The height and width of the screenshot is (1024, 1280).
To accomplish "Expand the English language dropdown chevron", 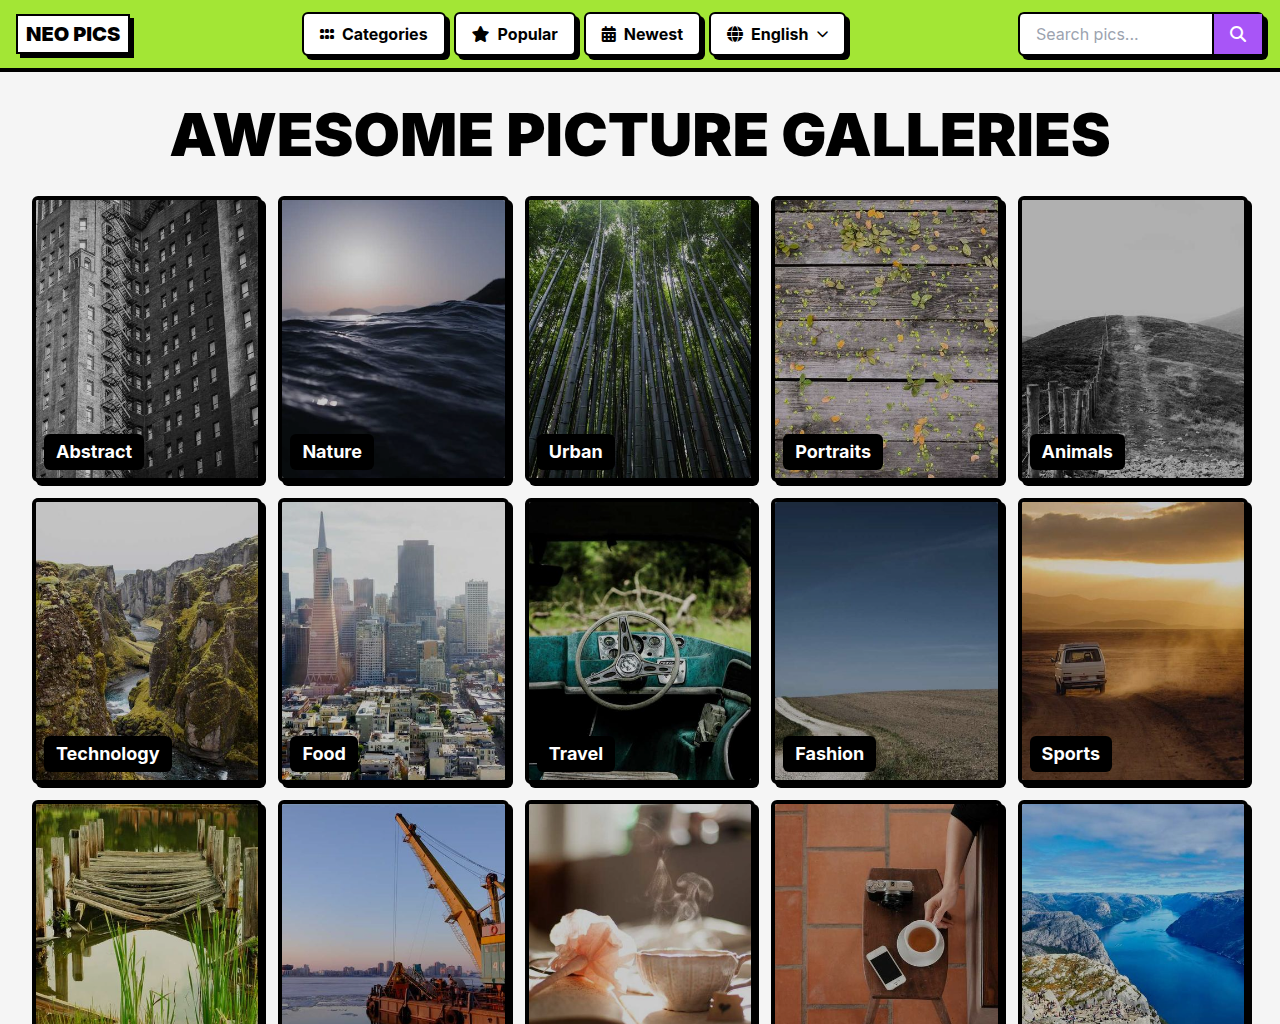I will click(x=822, y=34).
